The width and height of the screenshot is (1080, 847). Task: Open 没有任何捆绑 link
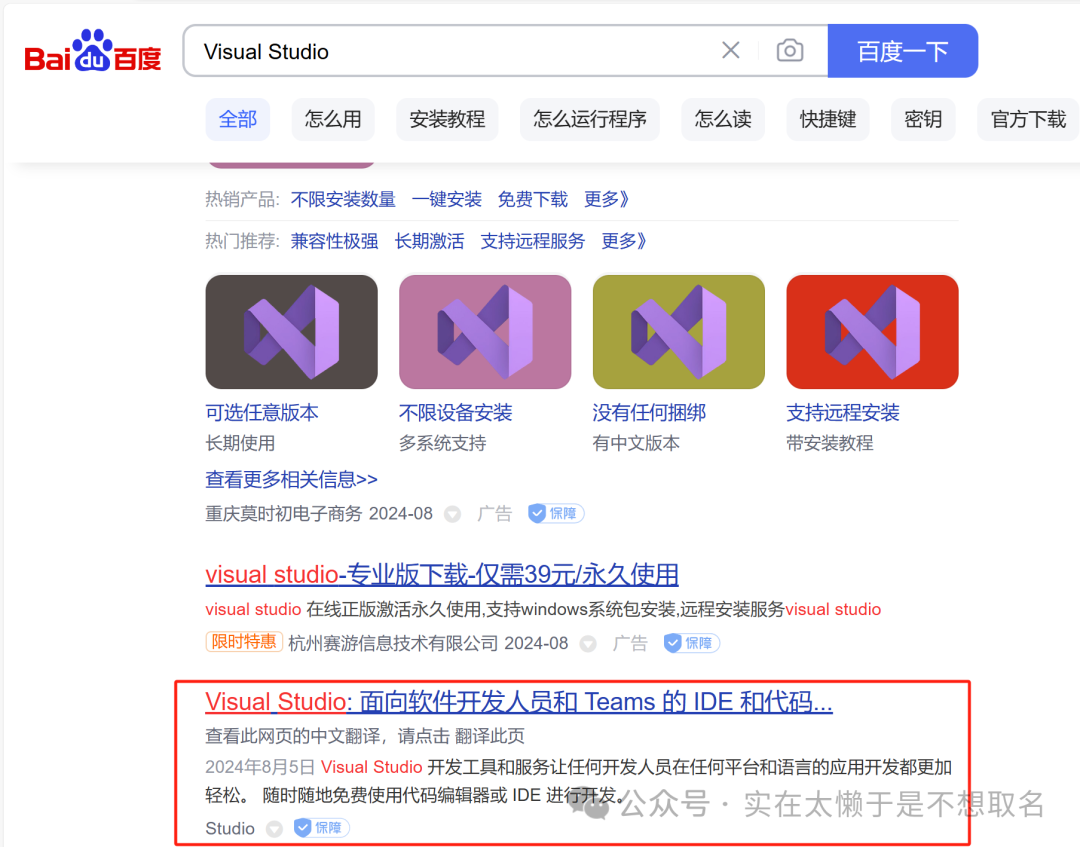649,412
